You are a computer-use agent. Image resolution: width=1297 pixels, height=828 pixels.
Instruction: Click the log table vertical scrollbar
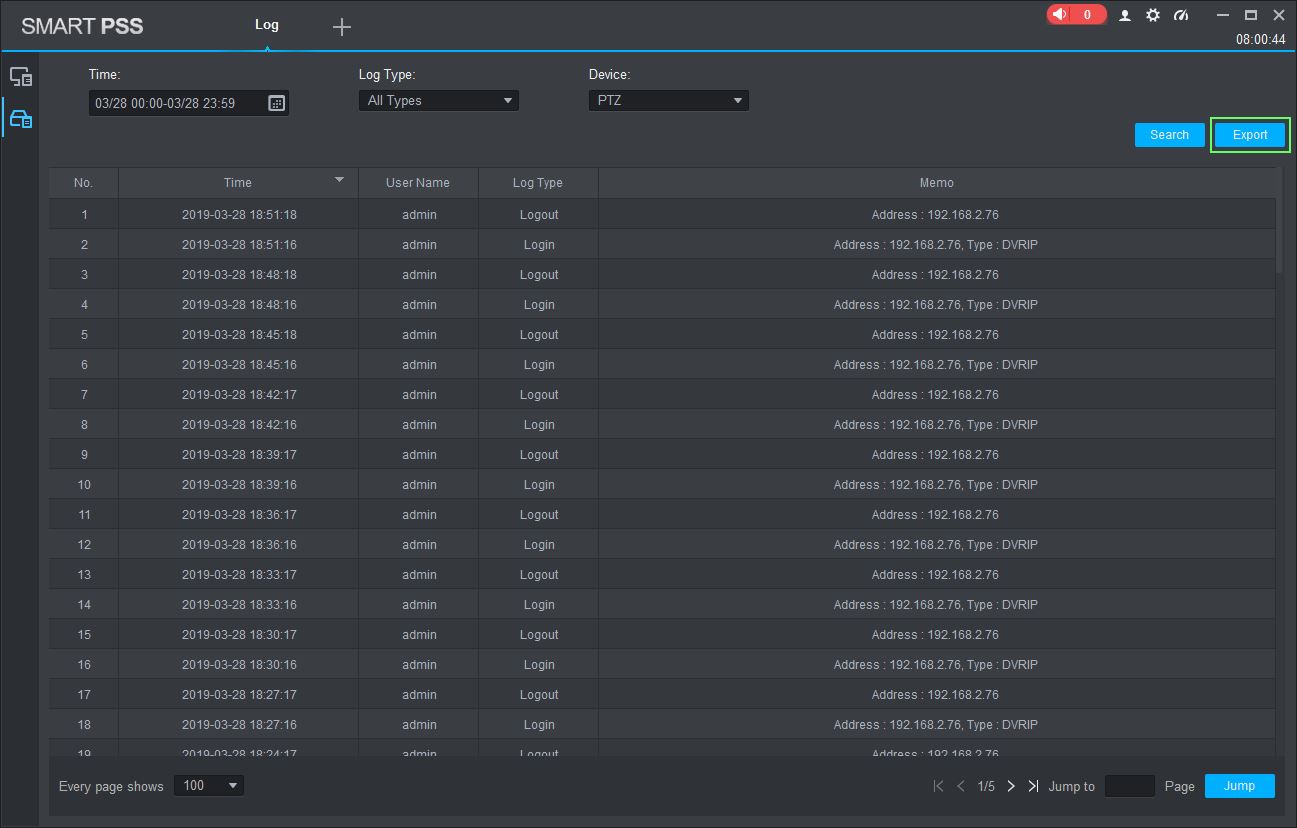(1279, 220)
